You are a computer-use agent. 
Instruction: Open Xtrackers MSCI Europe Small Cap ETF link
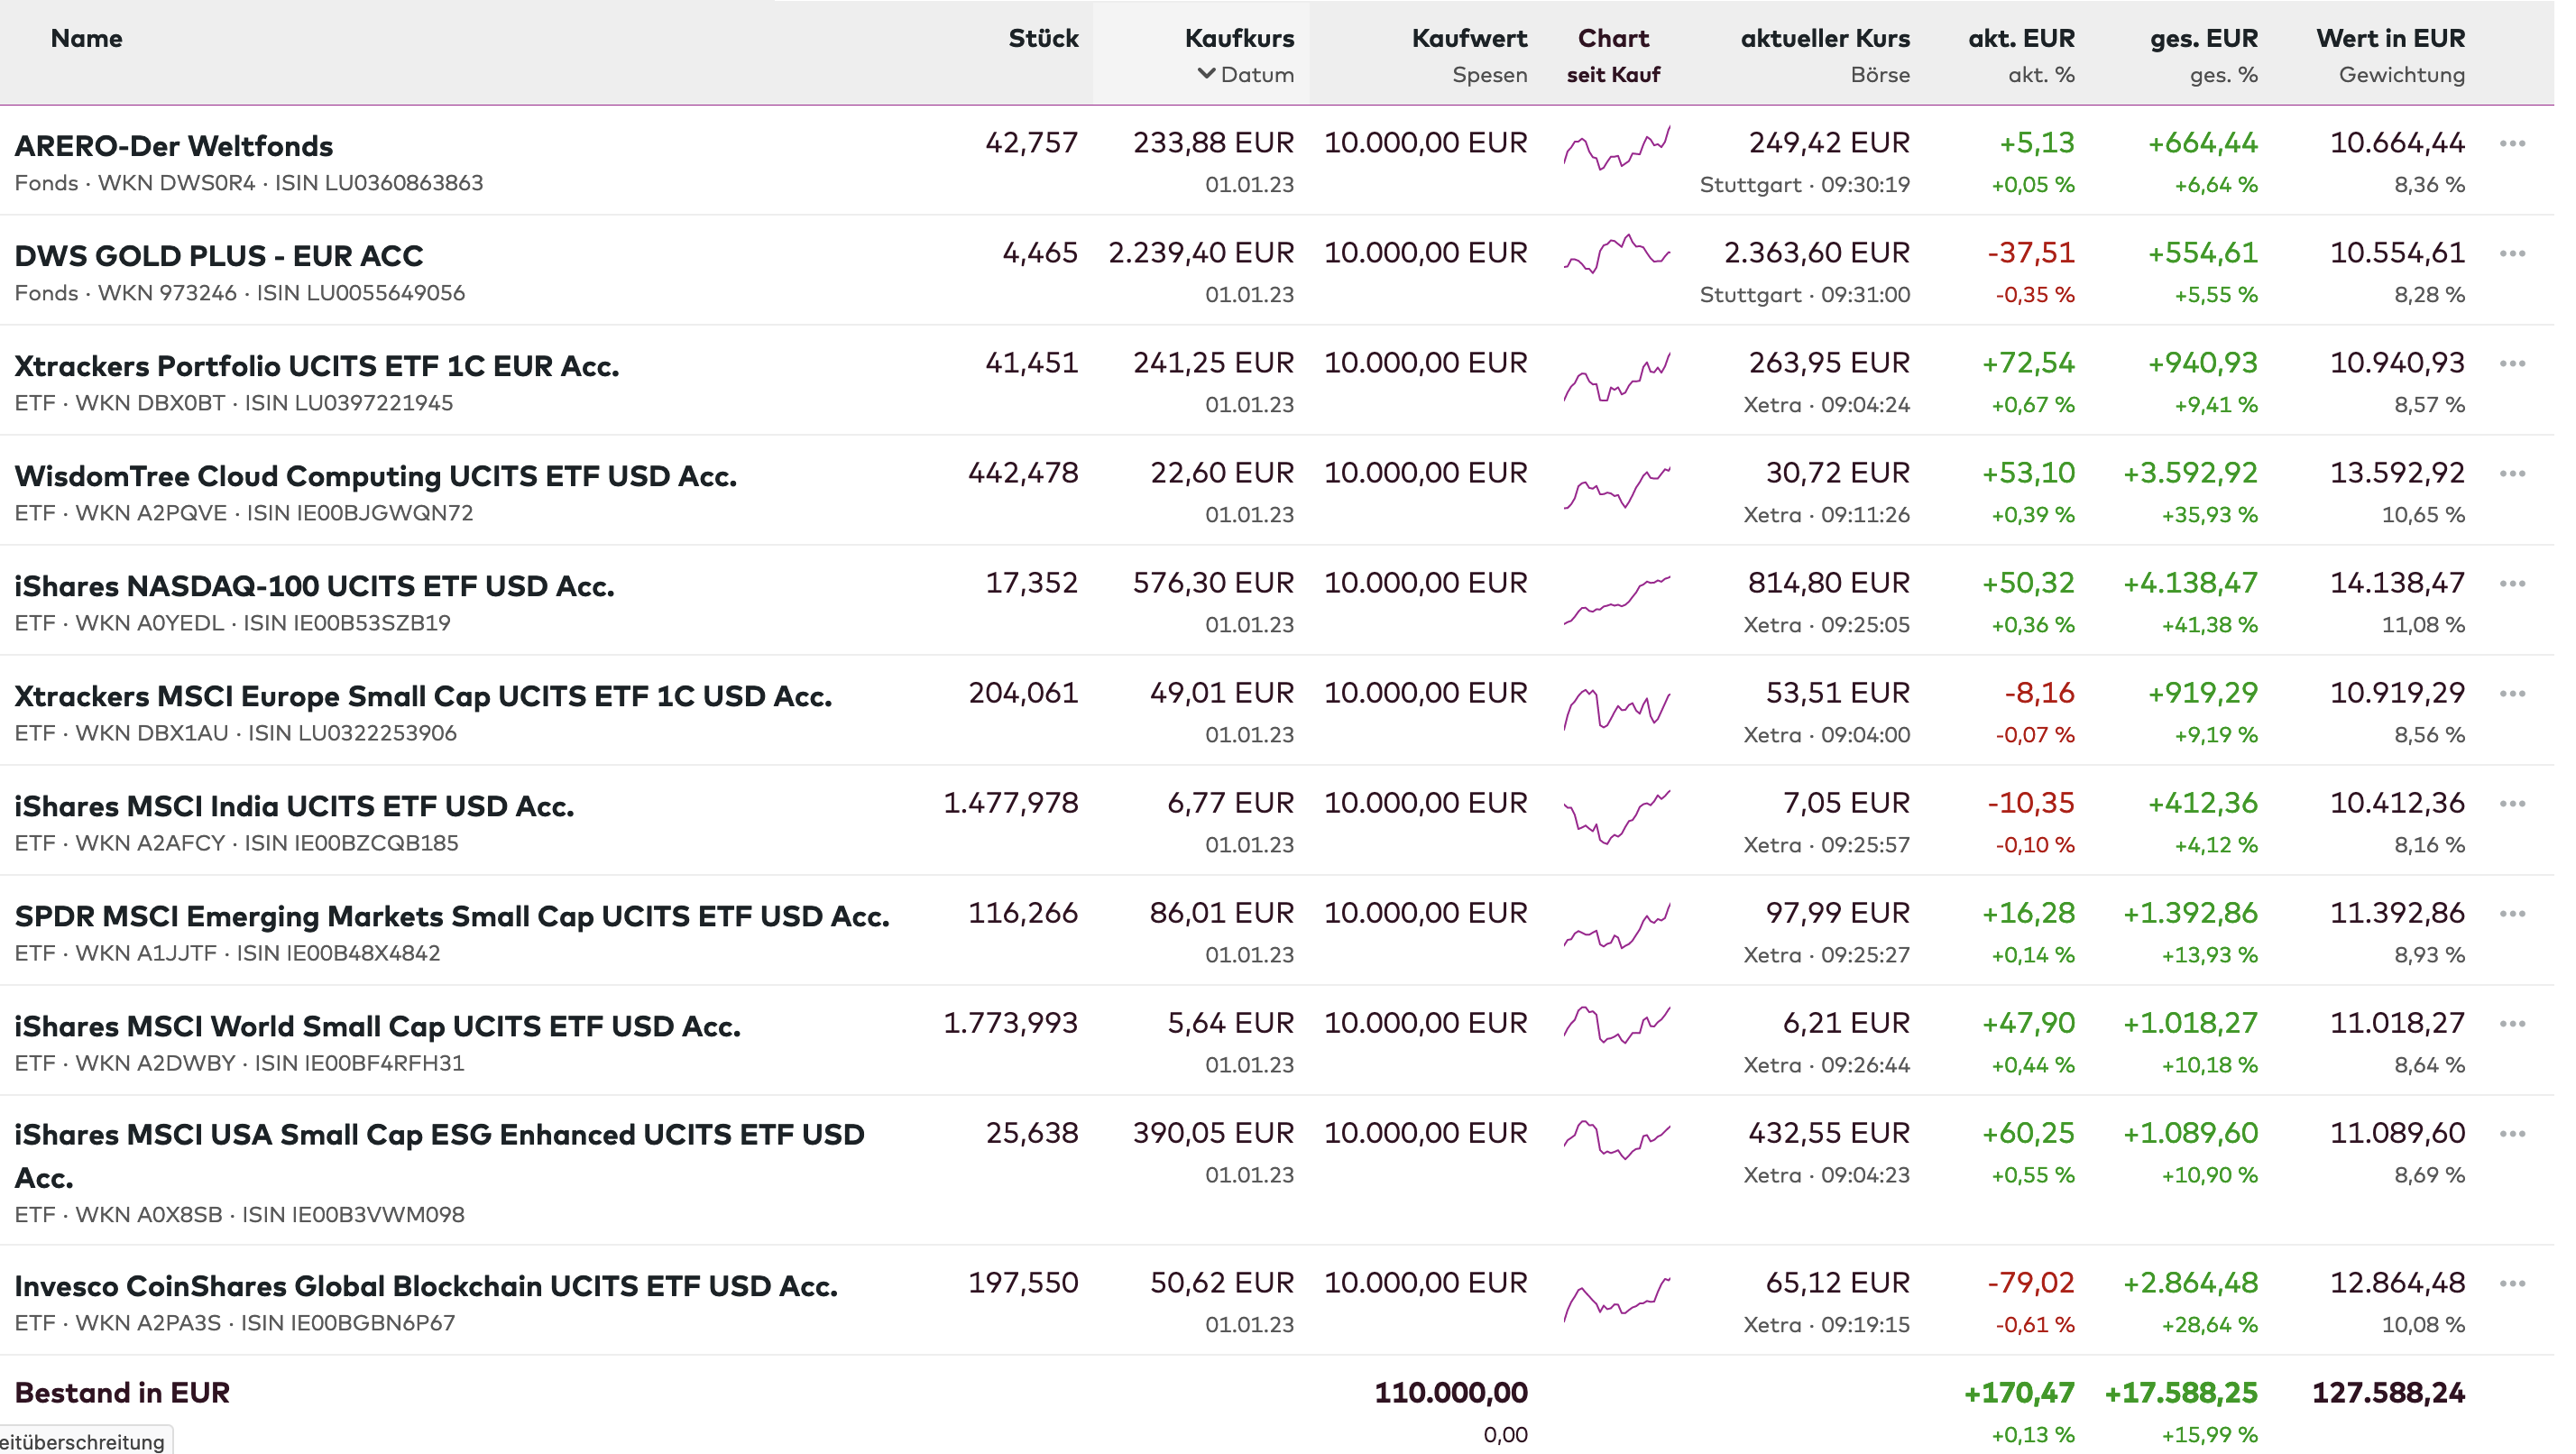423,696
